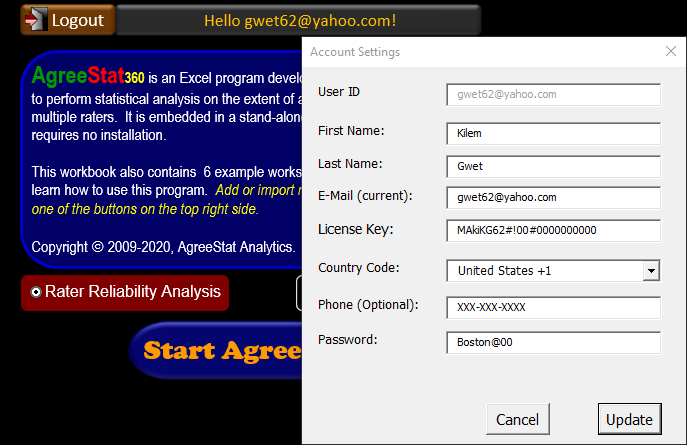Click the greyed-out User ID field

pos(553,95)
